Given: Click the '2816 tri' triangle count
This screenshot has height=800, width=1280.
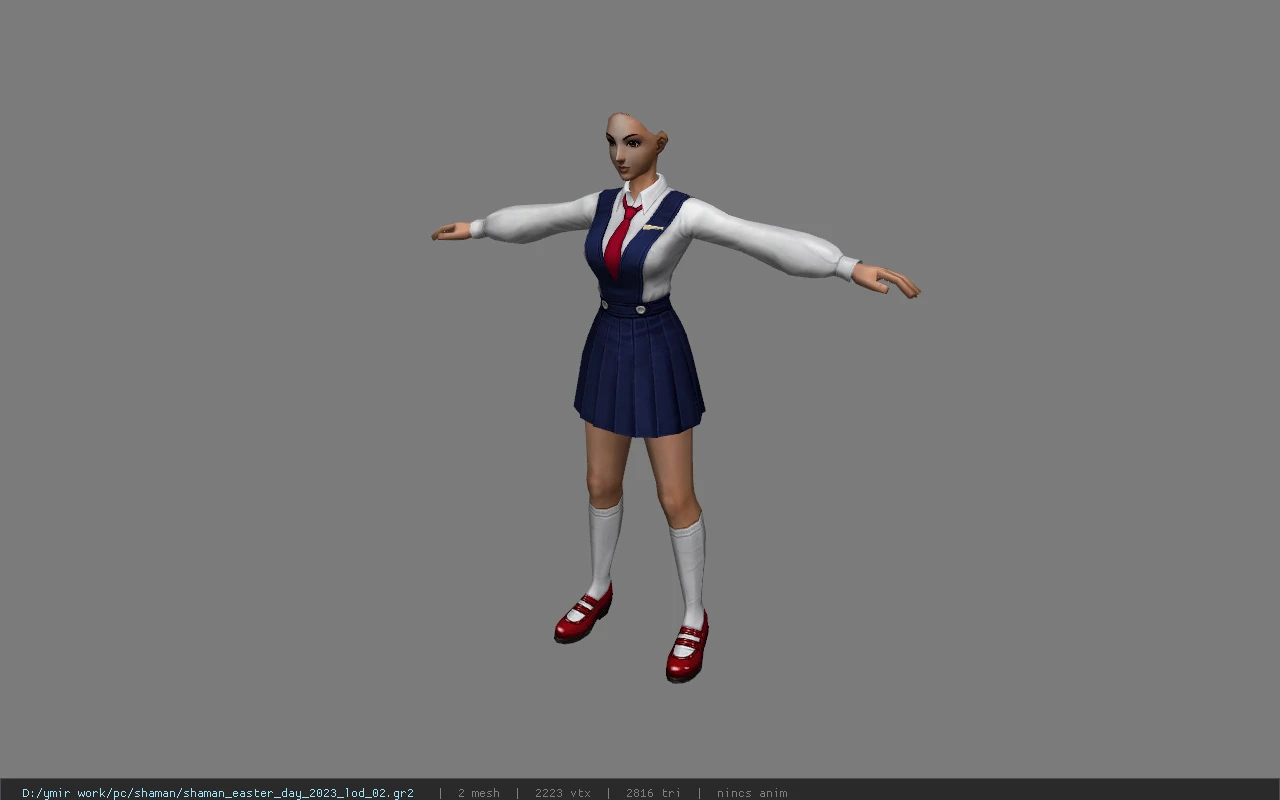Looking at the screenshot, I should tap(653, 793).
